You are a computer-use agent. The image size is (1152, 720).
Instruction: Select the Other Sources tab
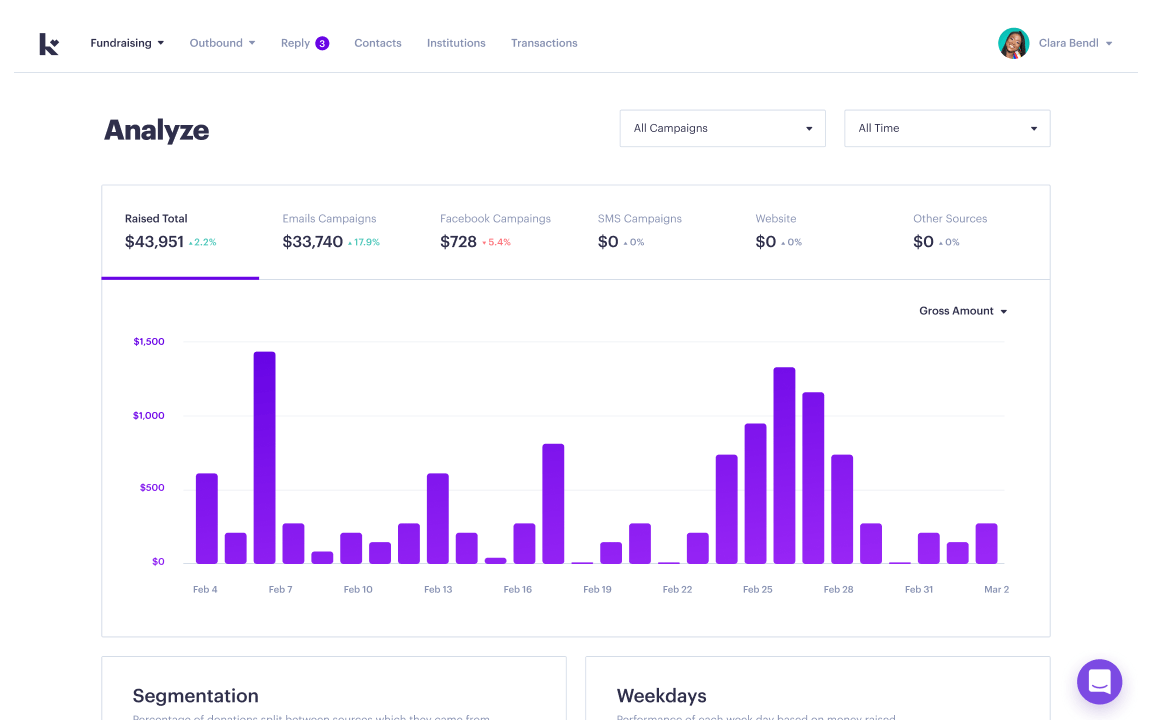click(950, 230)
